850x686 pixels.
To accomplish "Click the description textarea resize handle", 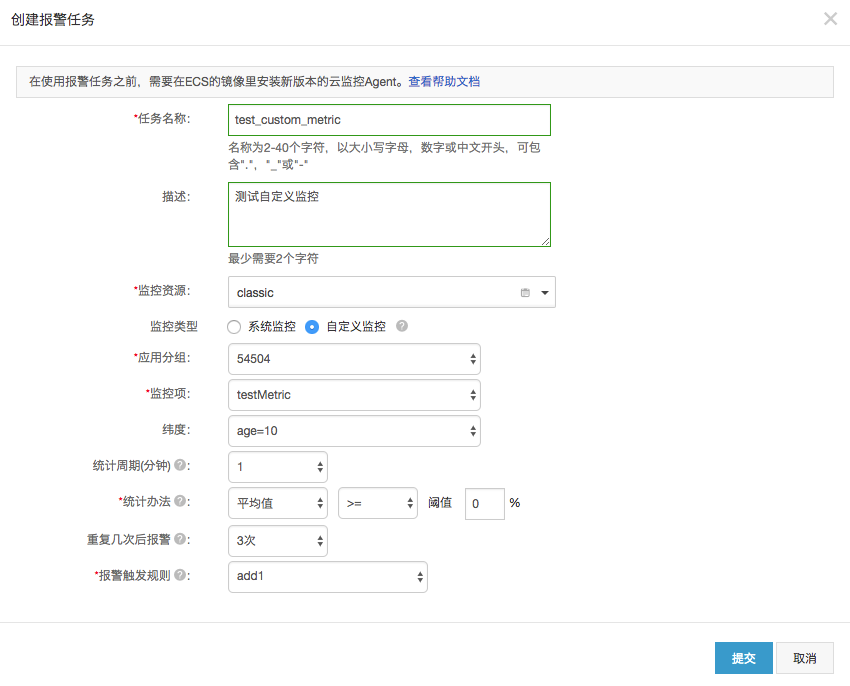I will click(x=545, y=241).
